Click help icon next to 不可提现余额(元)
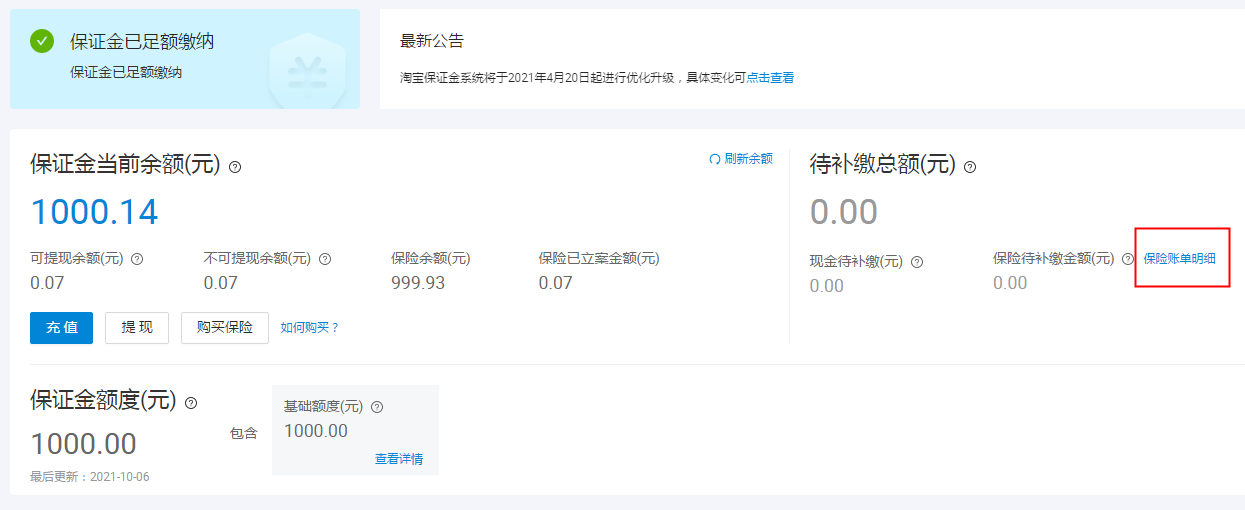 pos(324,259)
